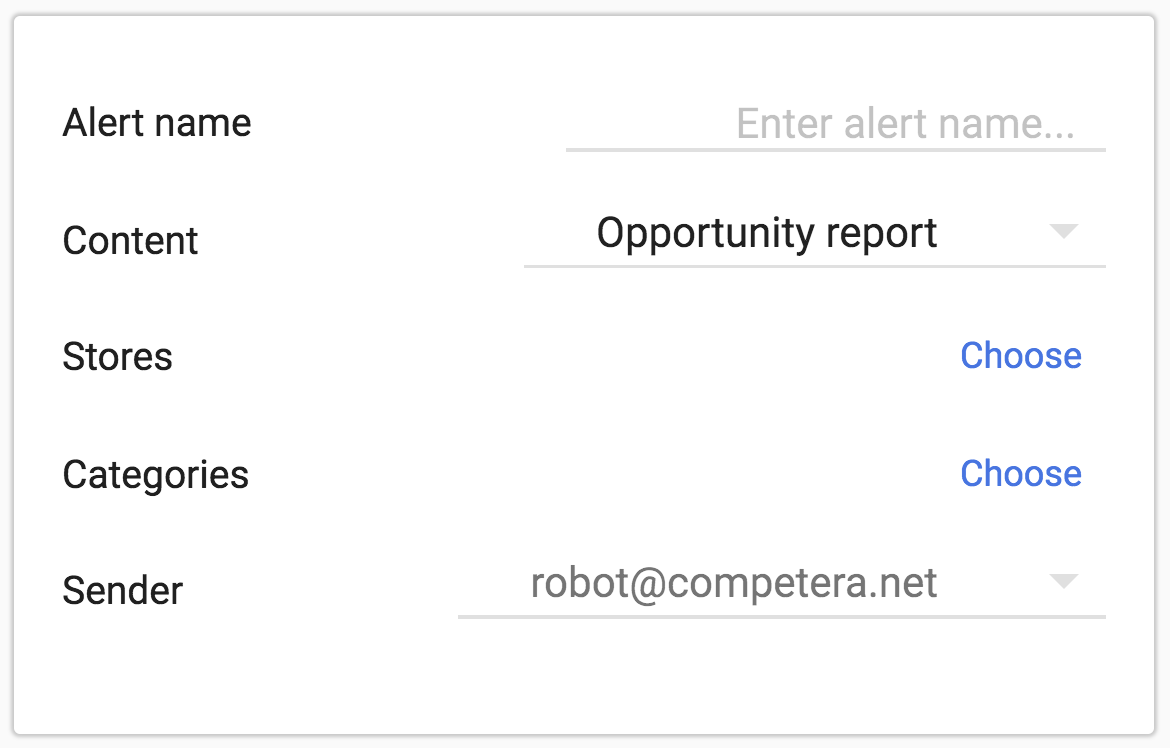Click the "Alert name" label
Image resolution: width=1170 pixels, height=748 pixels.
[157, 123]
